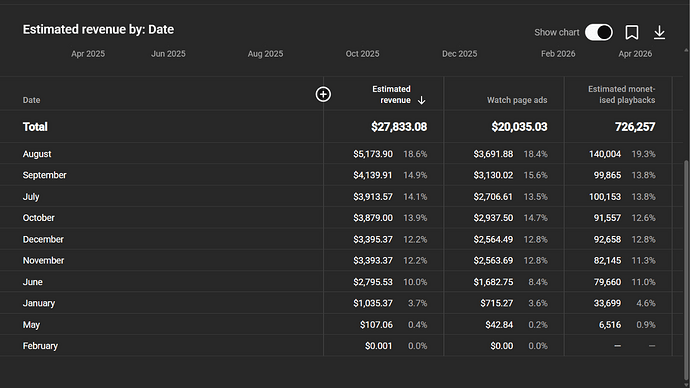Click the Estimated revenue column header

[391, 95]
